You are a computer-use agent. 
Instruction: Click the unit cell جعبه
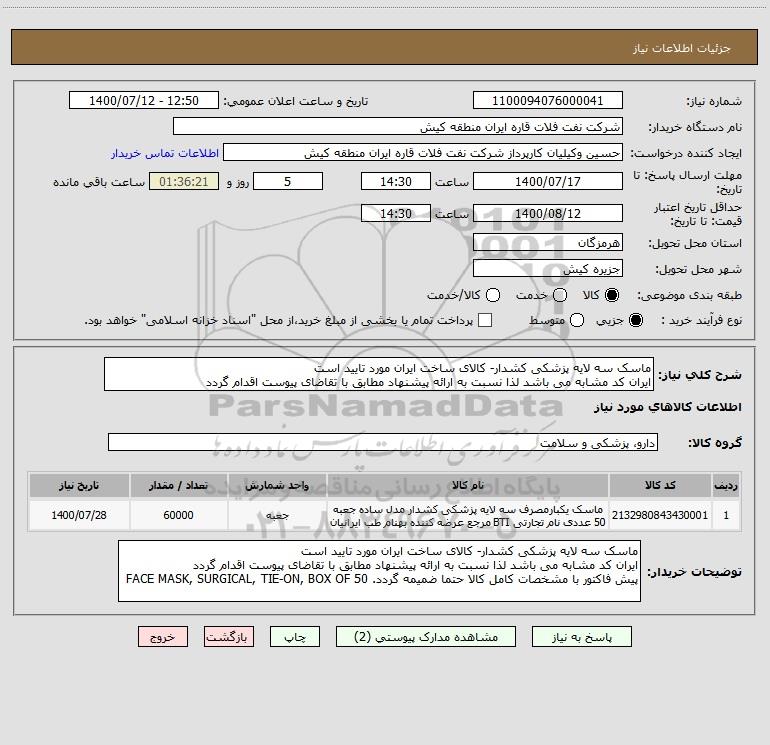click(x=277, y=515)
